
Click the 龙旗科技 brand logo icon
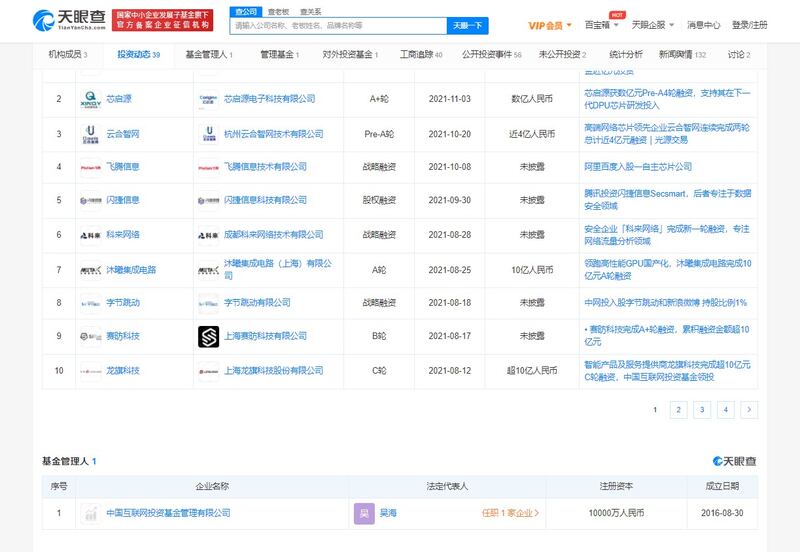pyautogui.click(x=90, y=371)
